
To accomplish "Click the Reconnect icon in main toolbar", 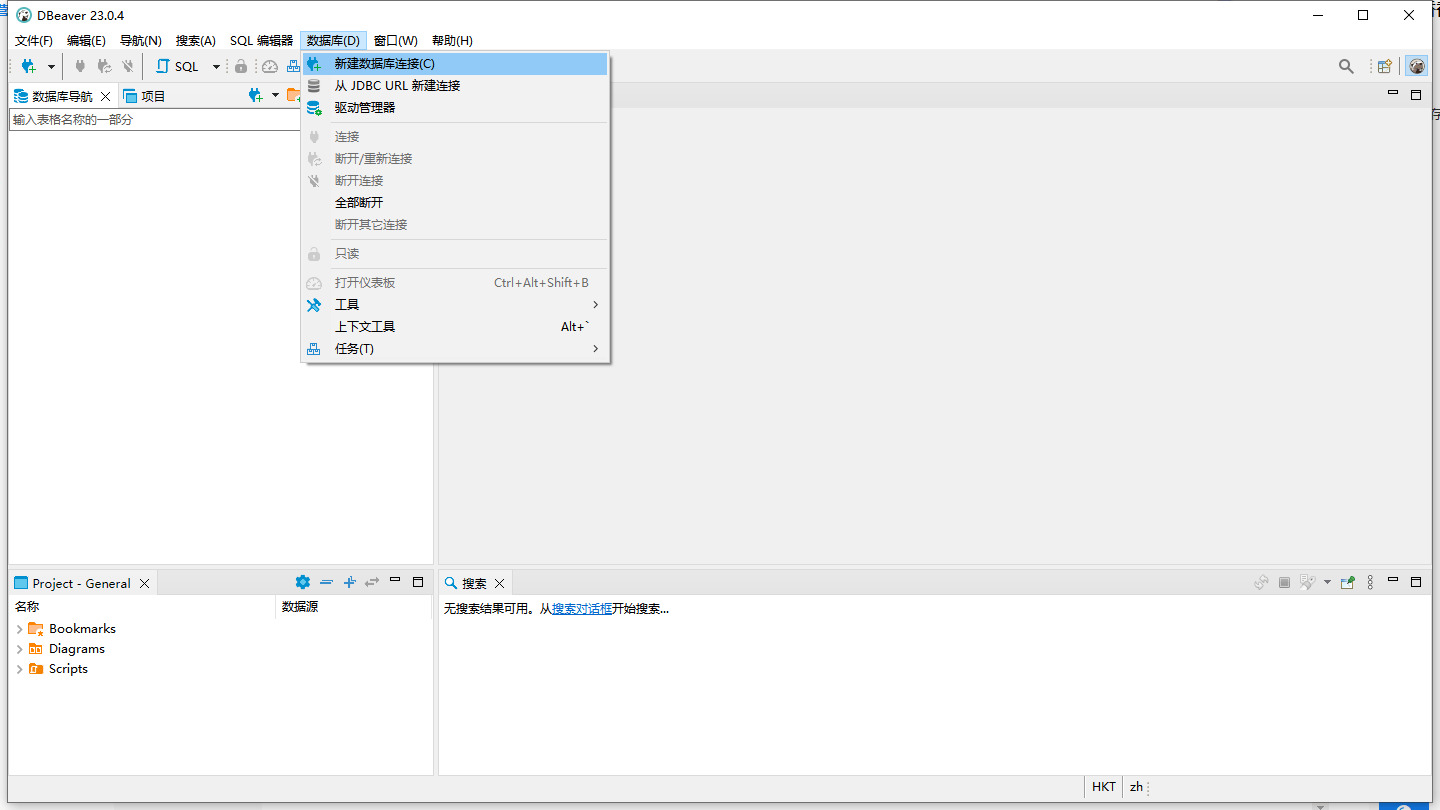I will click(104, 67).
